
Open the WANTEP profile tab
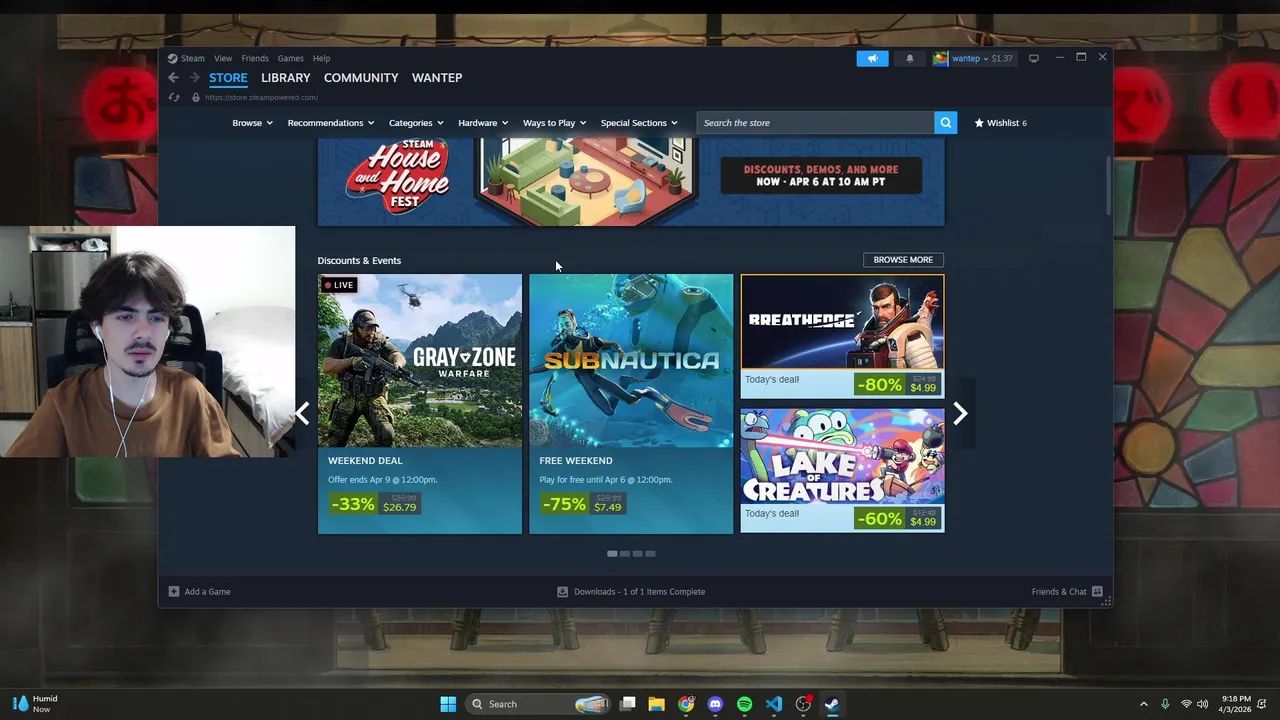click(x=437, y=77)
